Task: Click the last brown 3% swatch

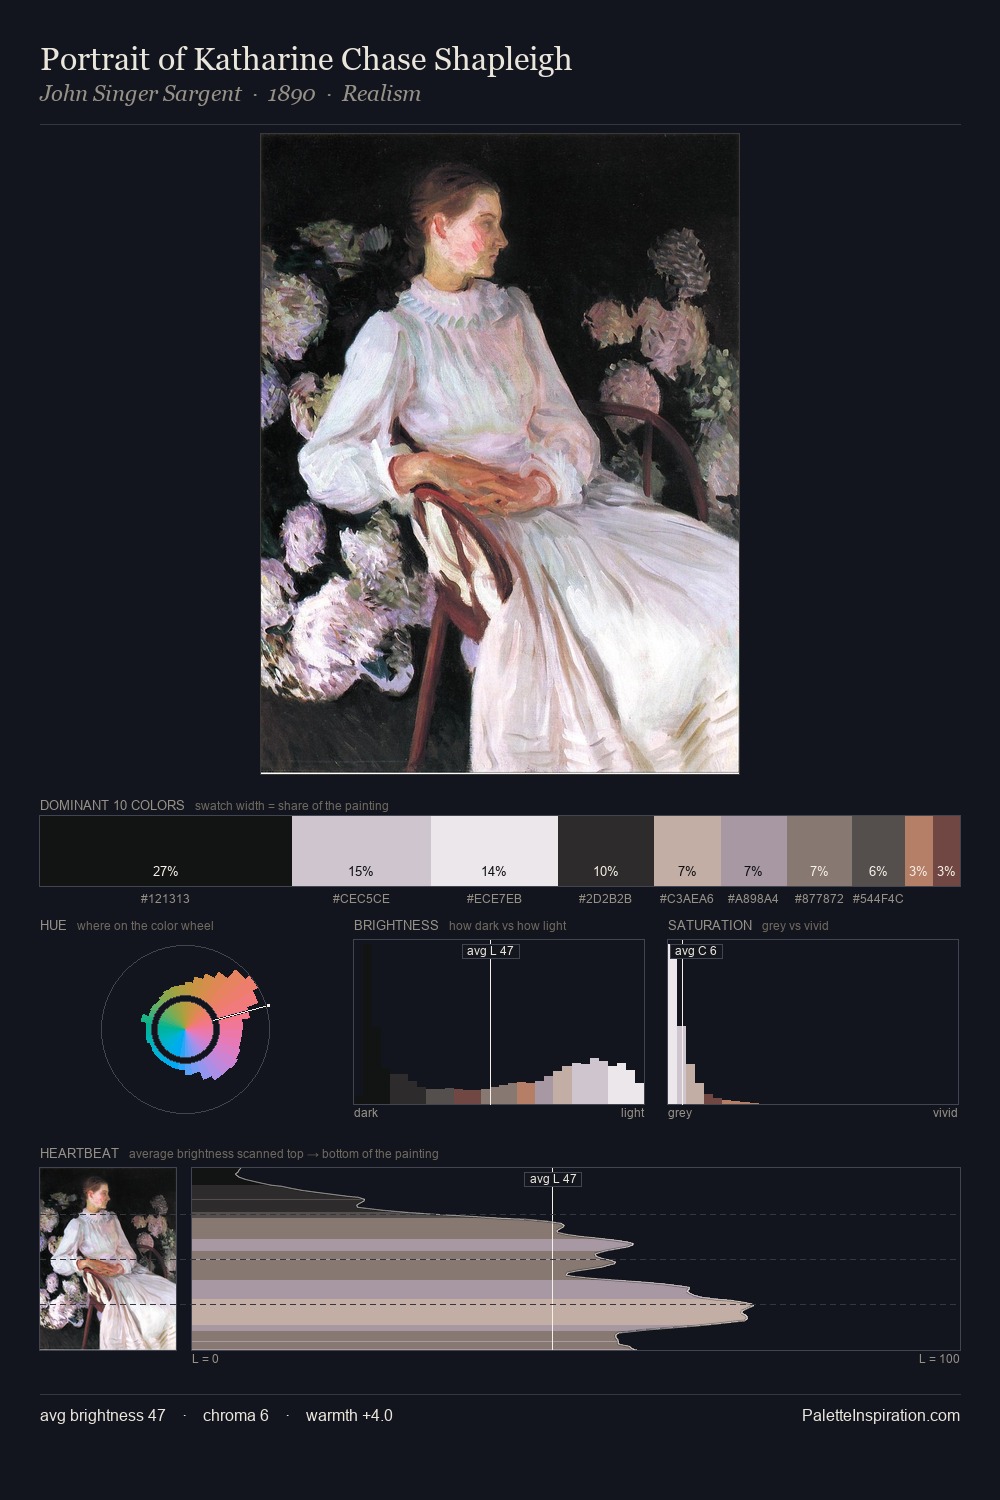Action: click(946, 851)
